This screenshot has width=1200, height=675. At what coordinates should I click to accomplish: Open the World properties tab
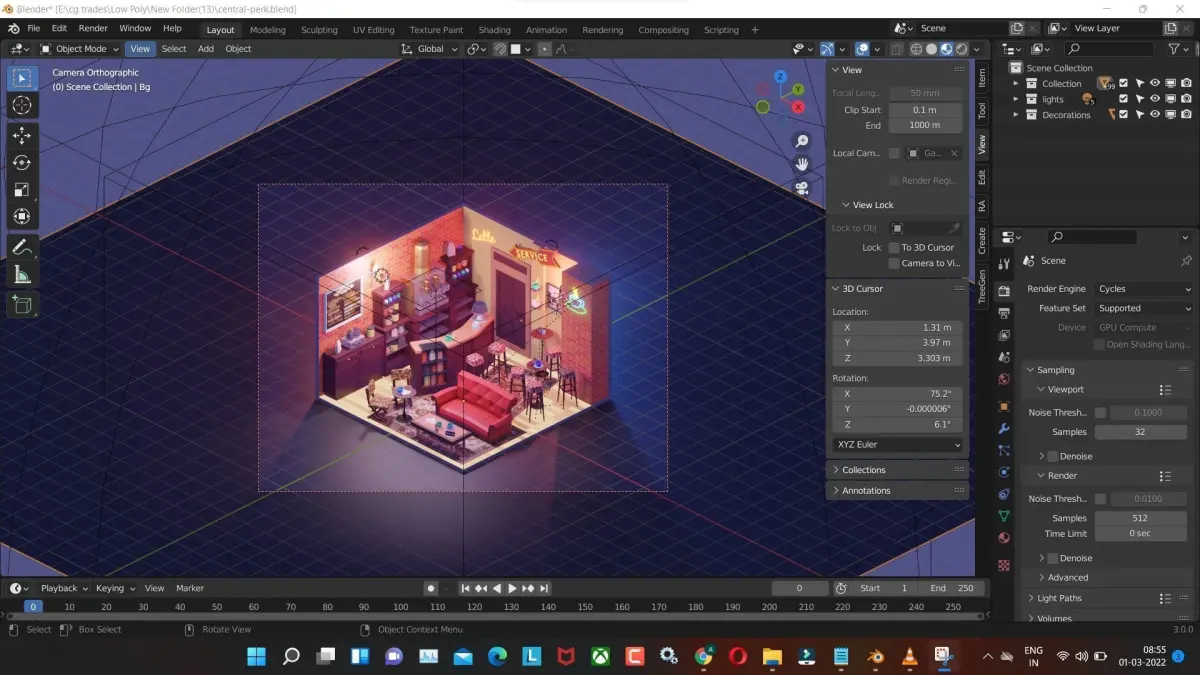point(1004,380)
